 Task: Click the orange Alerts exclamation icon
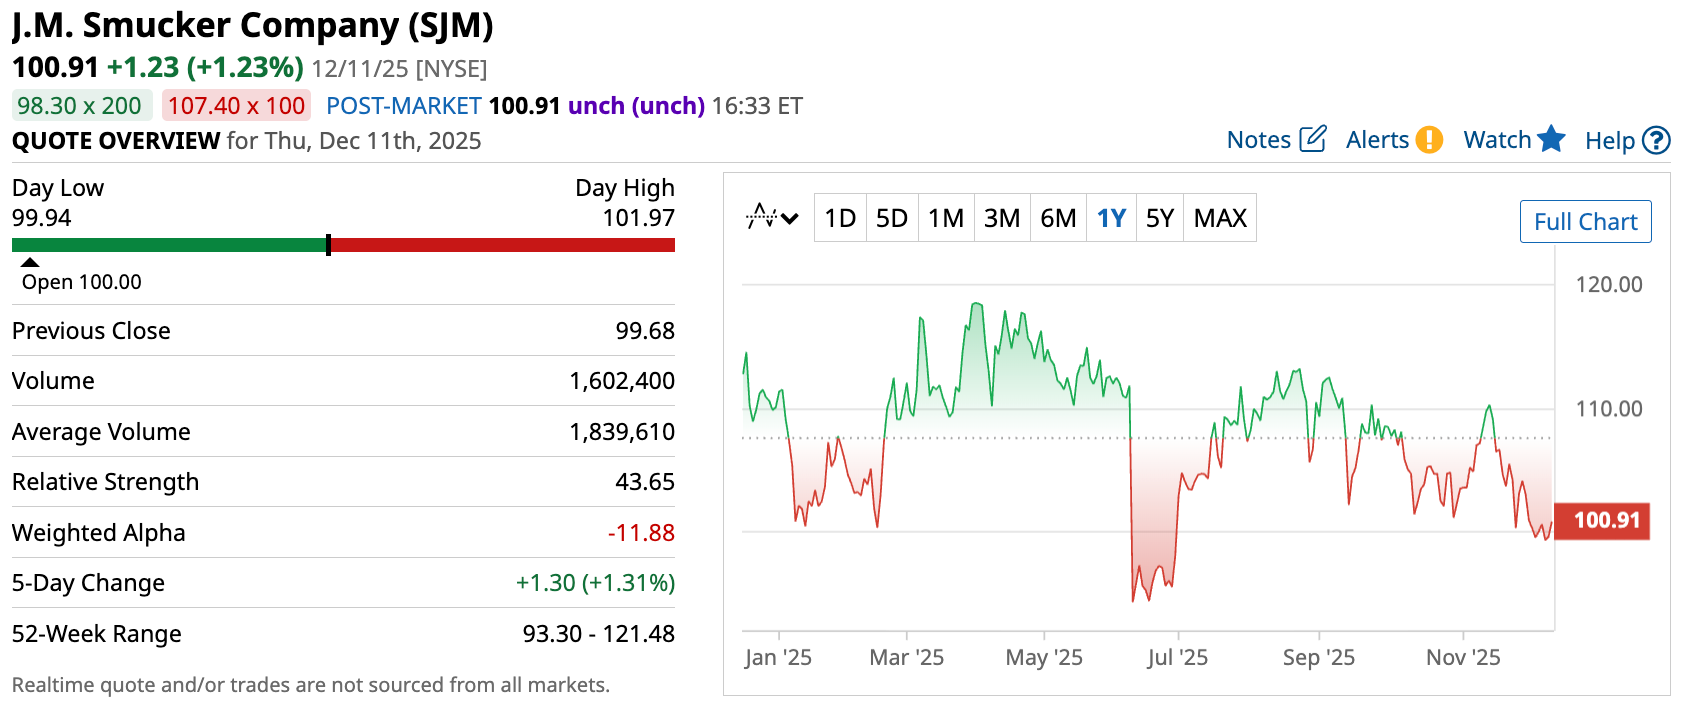point(1429,140)
